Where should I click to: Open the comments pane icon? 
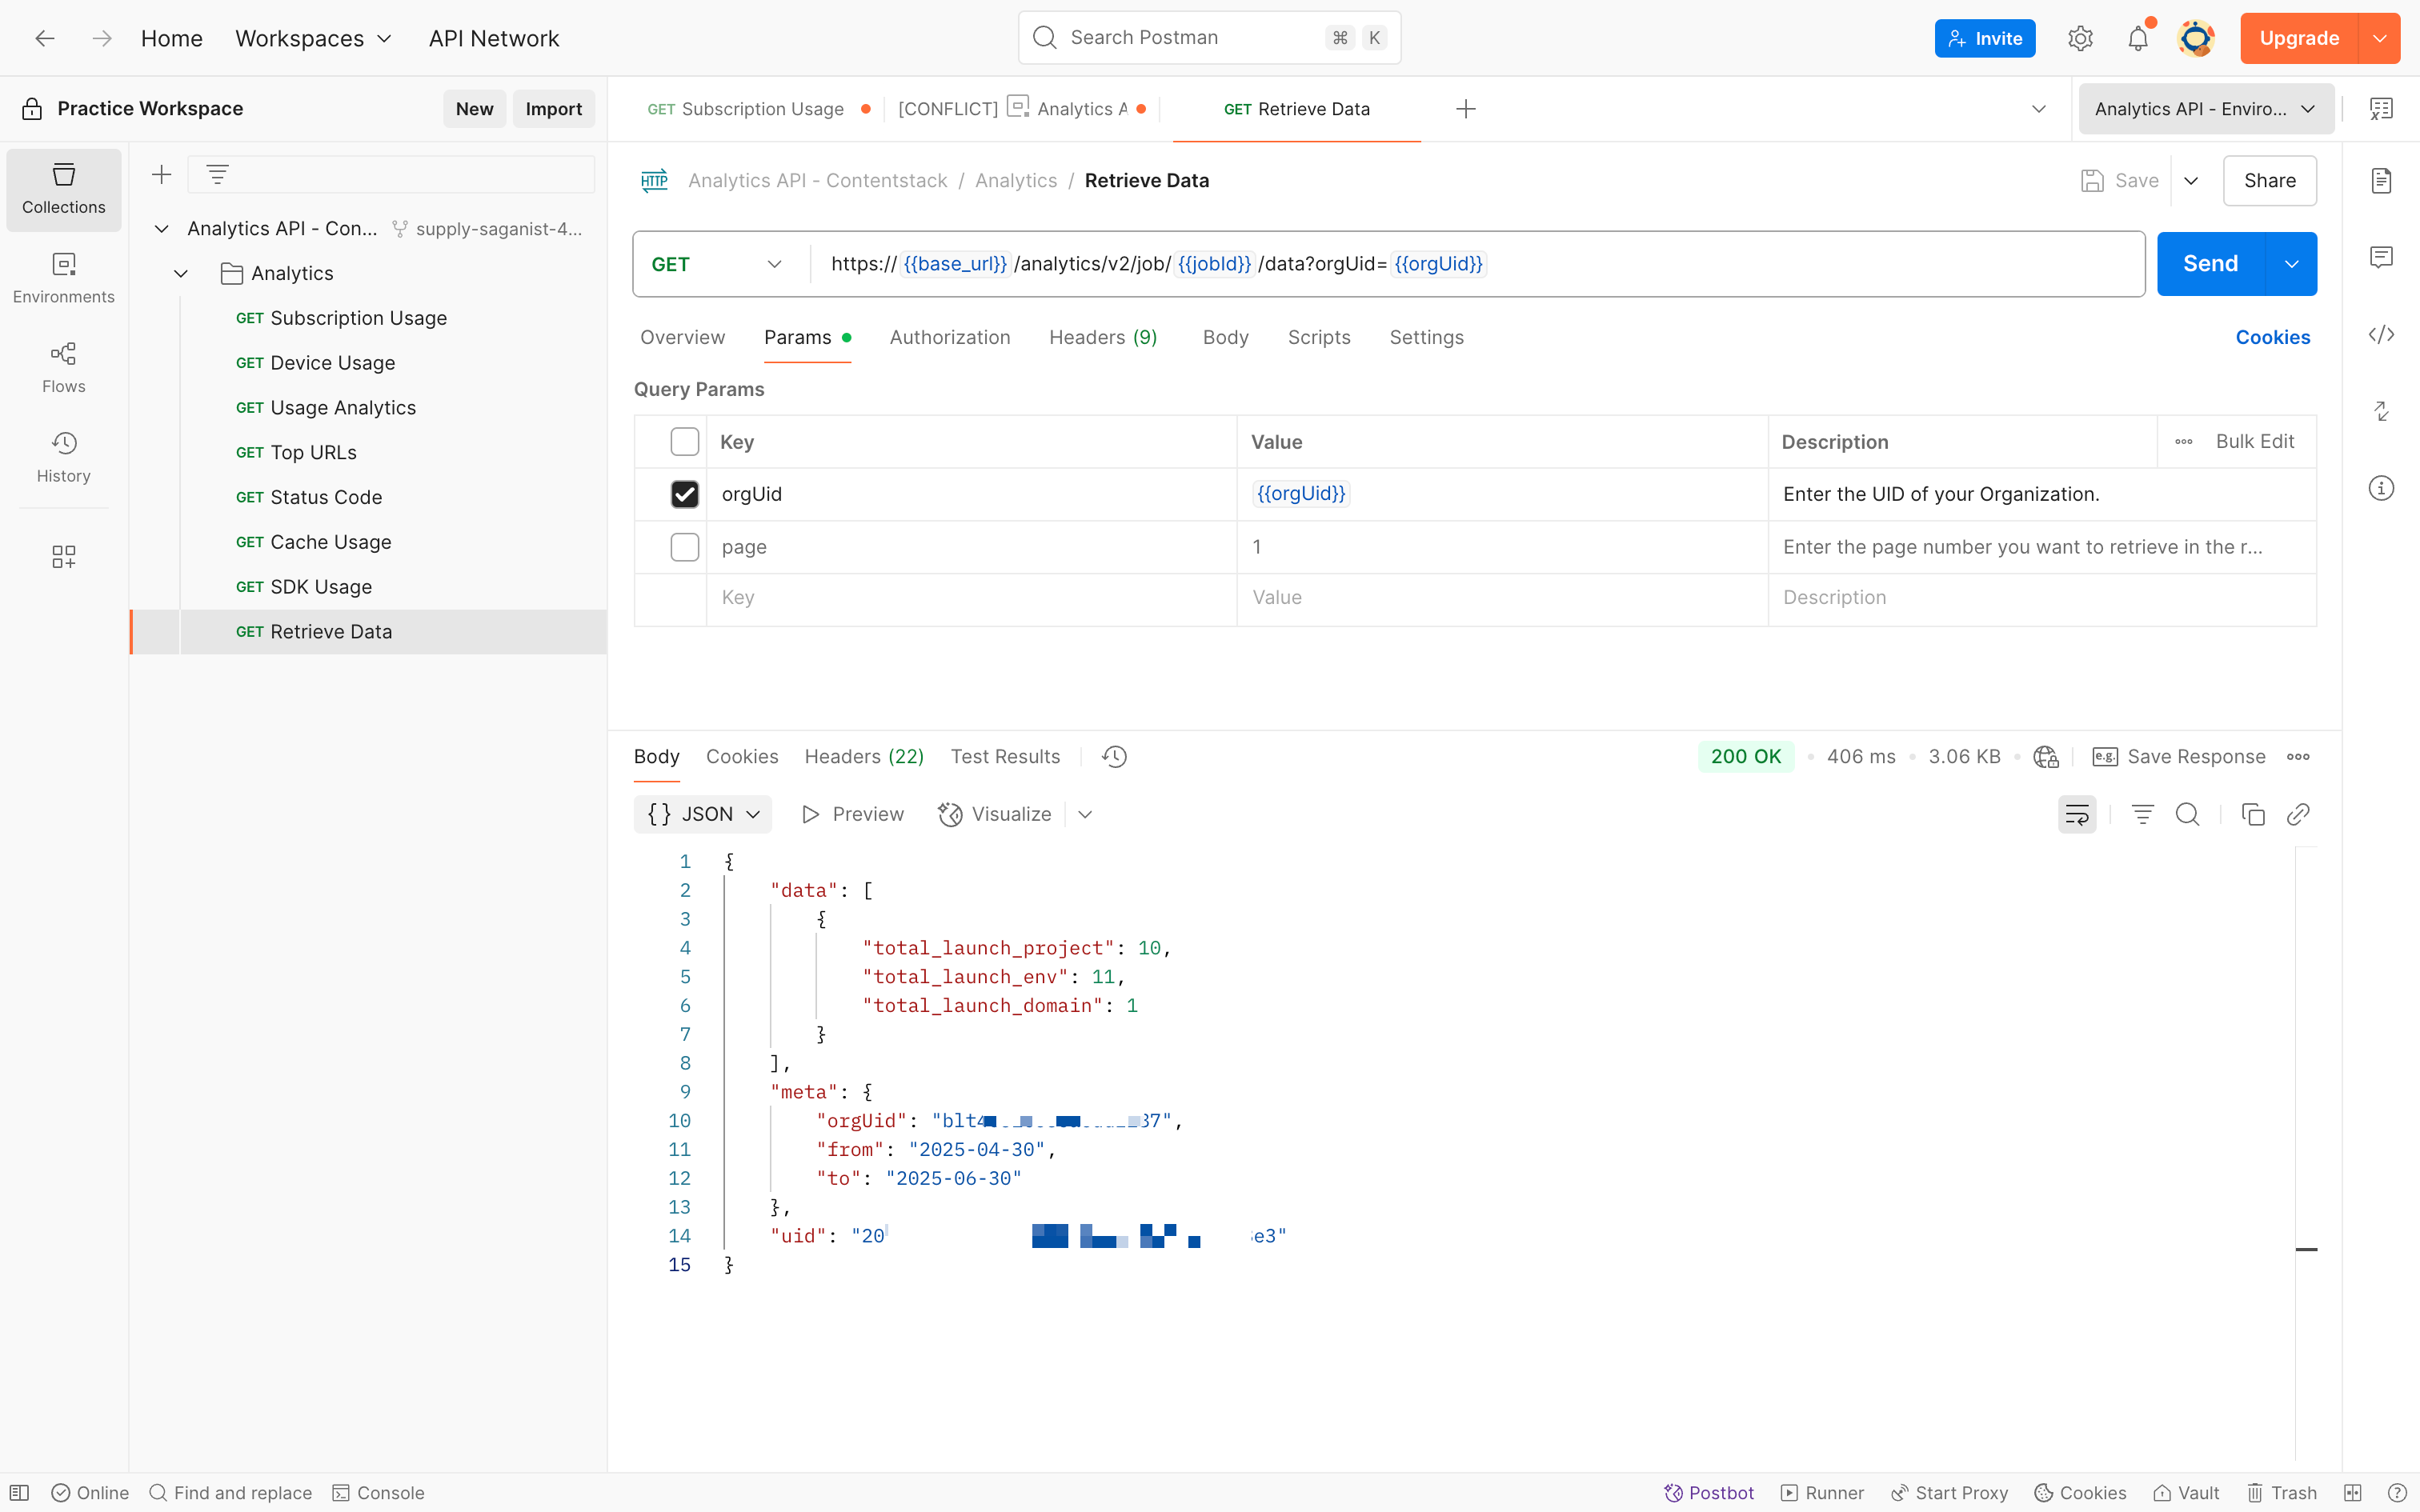pos(2381,257)
